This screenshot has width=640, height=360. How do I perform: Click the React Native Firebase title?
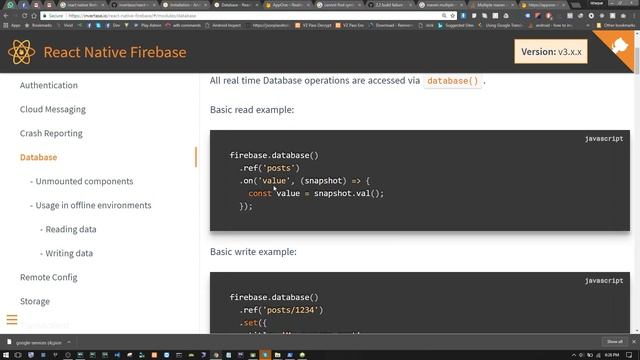(115, 52)
